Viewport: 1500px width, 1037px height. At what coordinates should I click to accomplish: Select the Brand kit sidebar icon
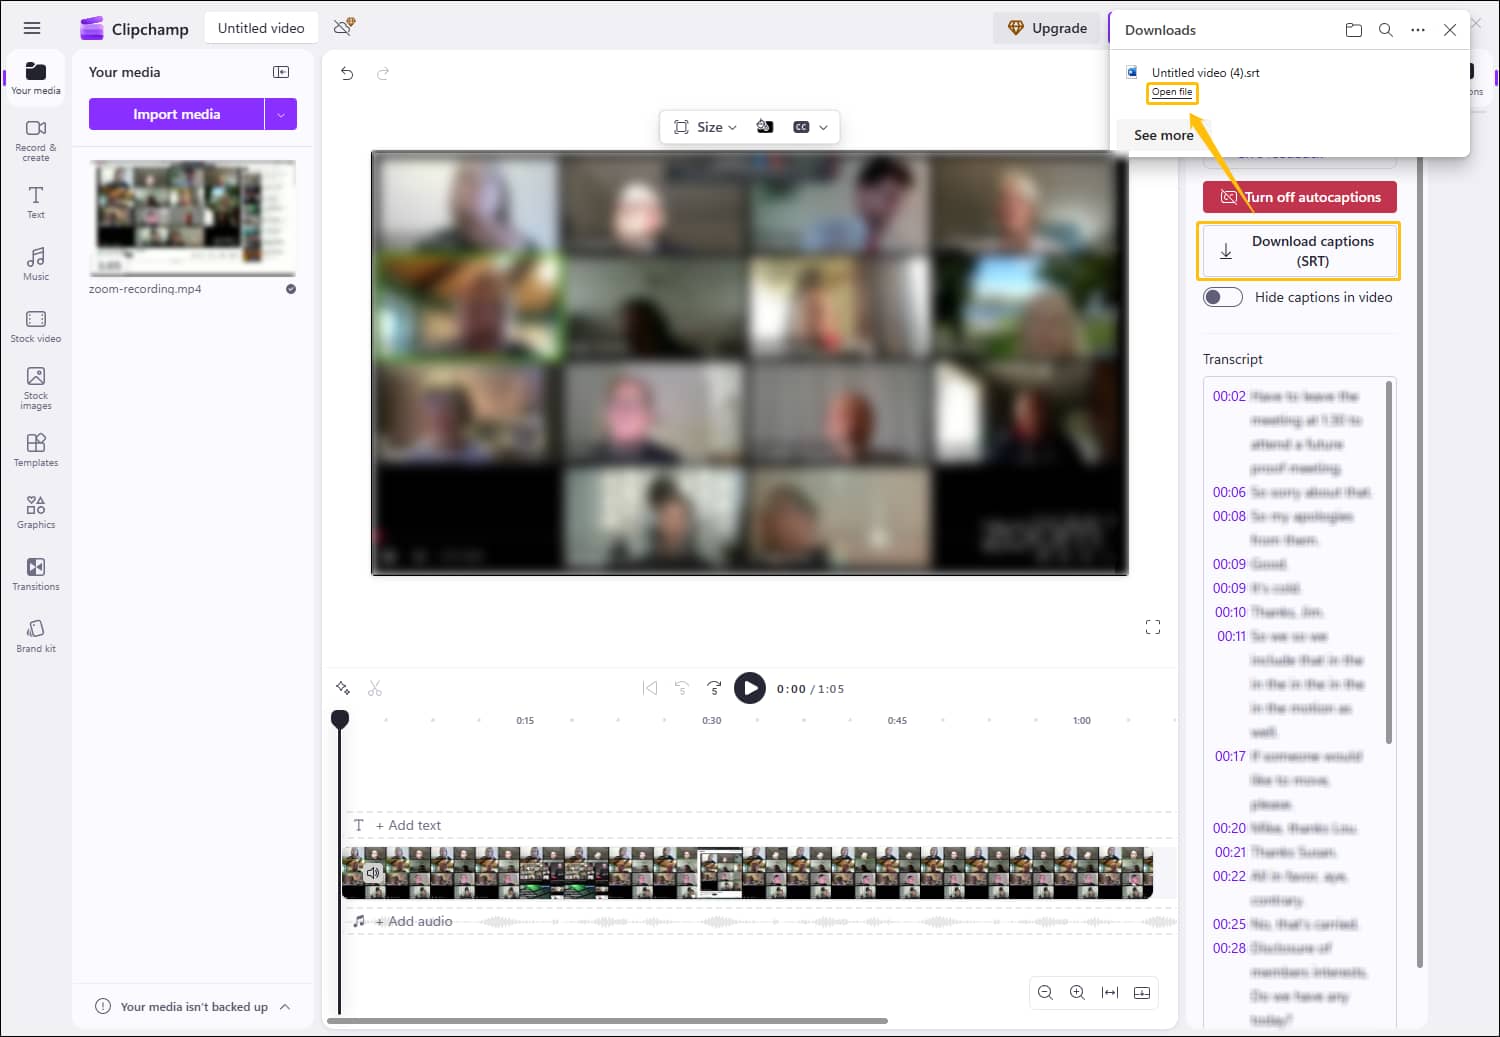[35, 634]
